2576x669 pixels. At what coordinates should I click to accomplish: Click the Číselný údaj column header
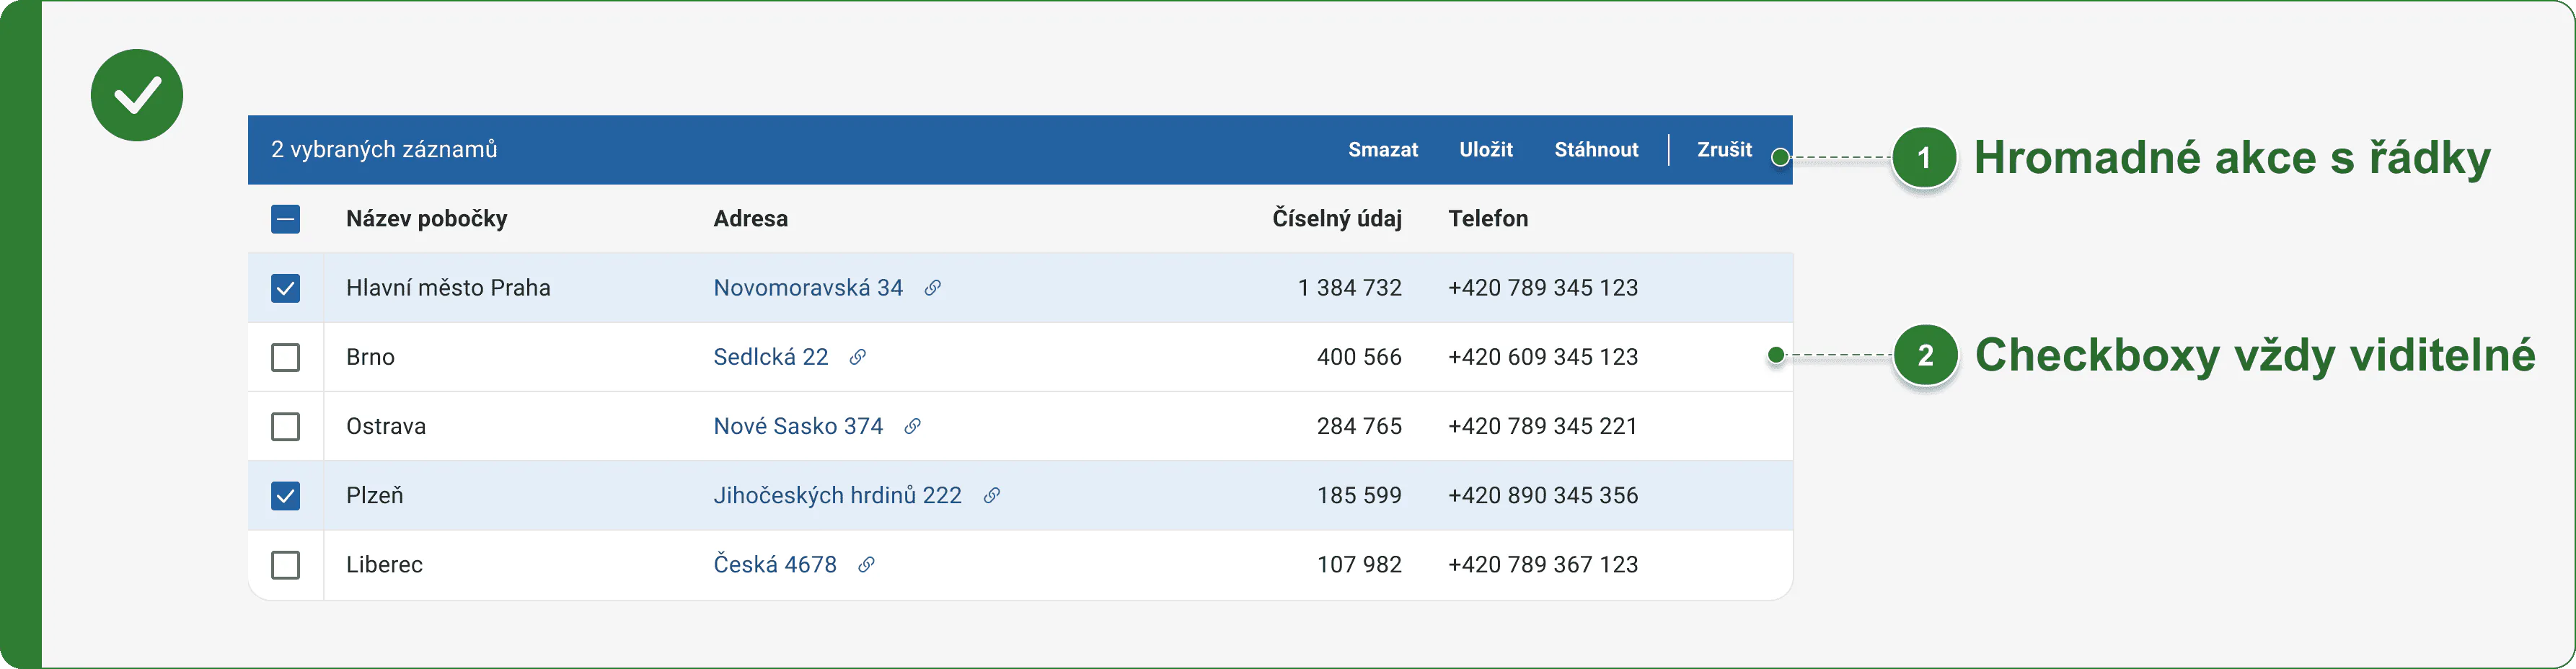[1336, 219]
